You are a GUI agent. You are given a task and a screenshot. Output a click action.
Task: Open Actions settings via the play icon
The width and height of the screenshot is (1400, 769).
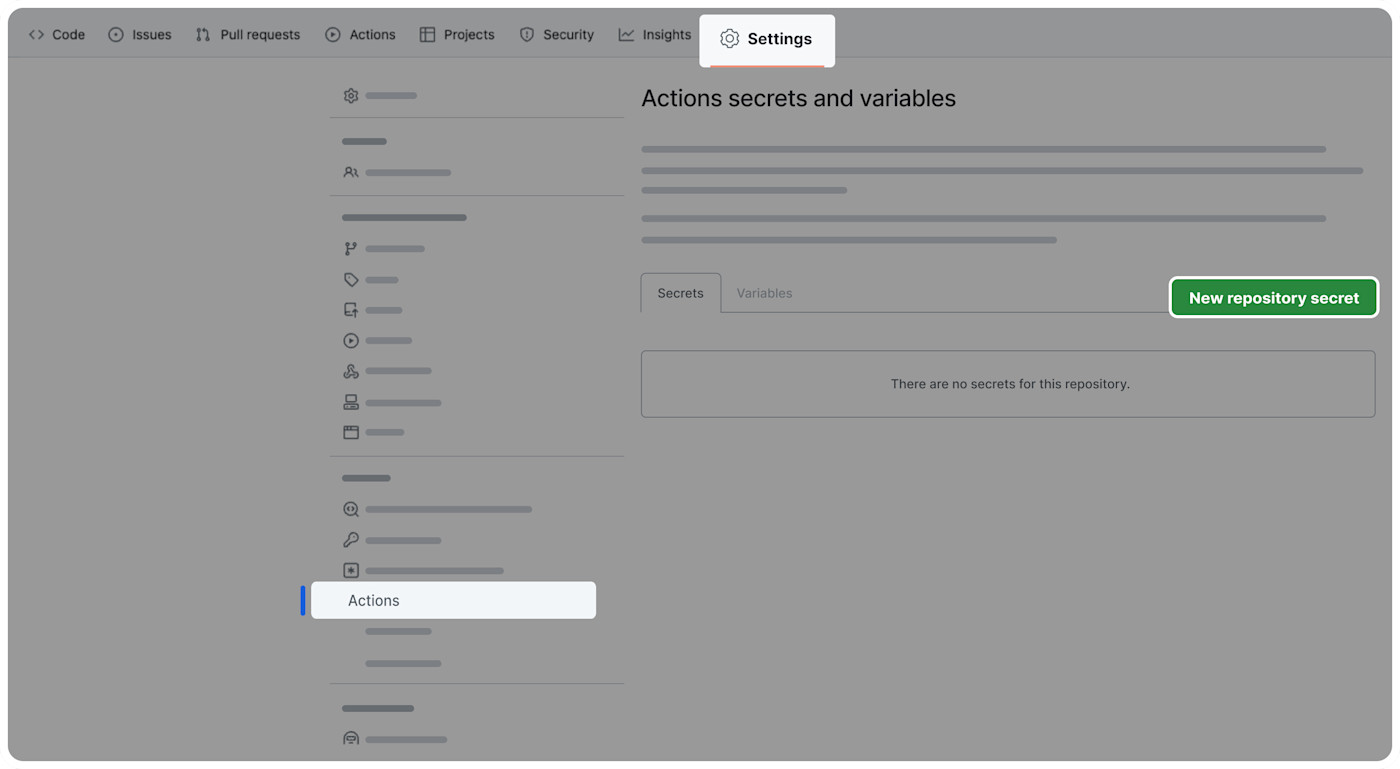(x=351, y=340)
